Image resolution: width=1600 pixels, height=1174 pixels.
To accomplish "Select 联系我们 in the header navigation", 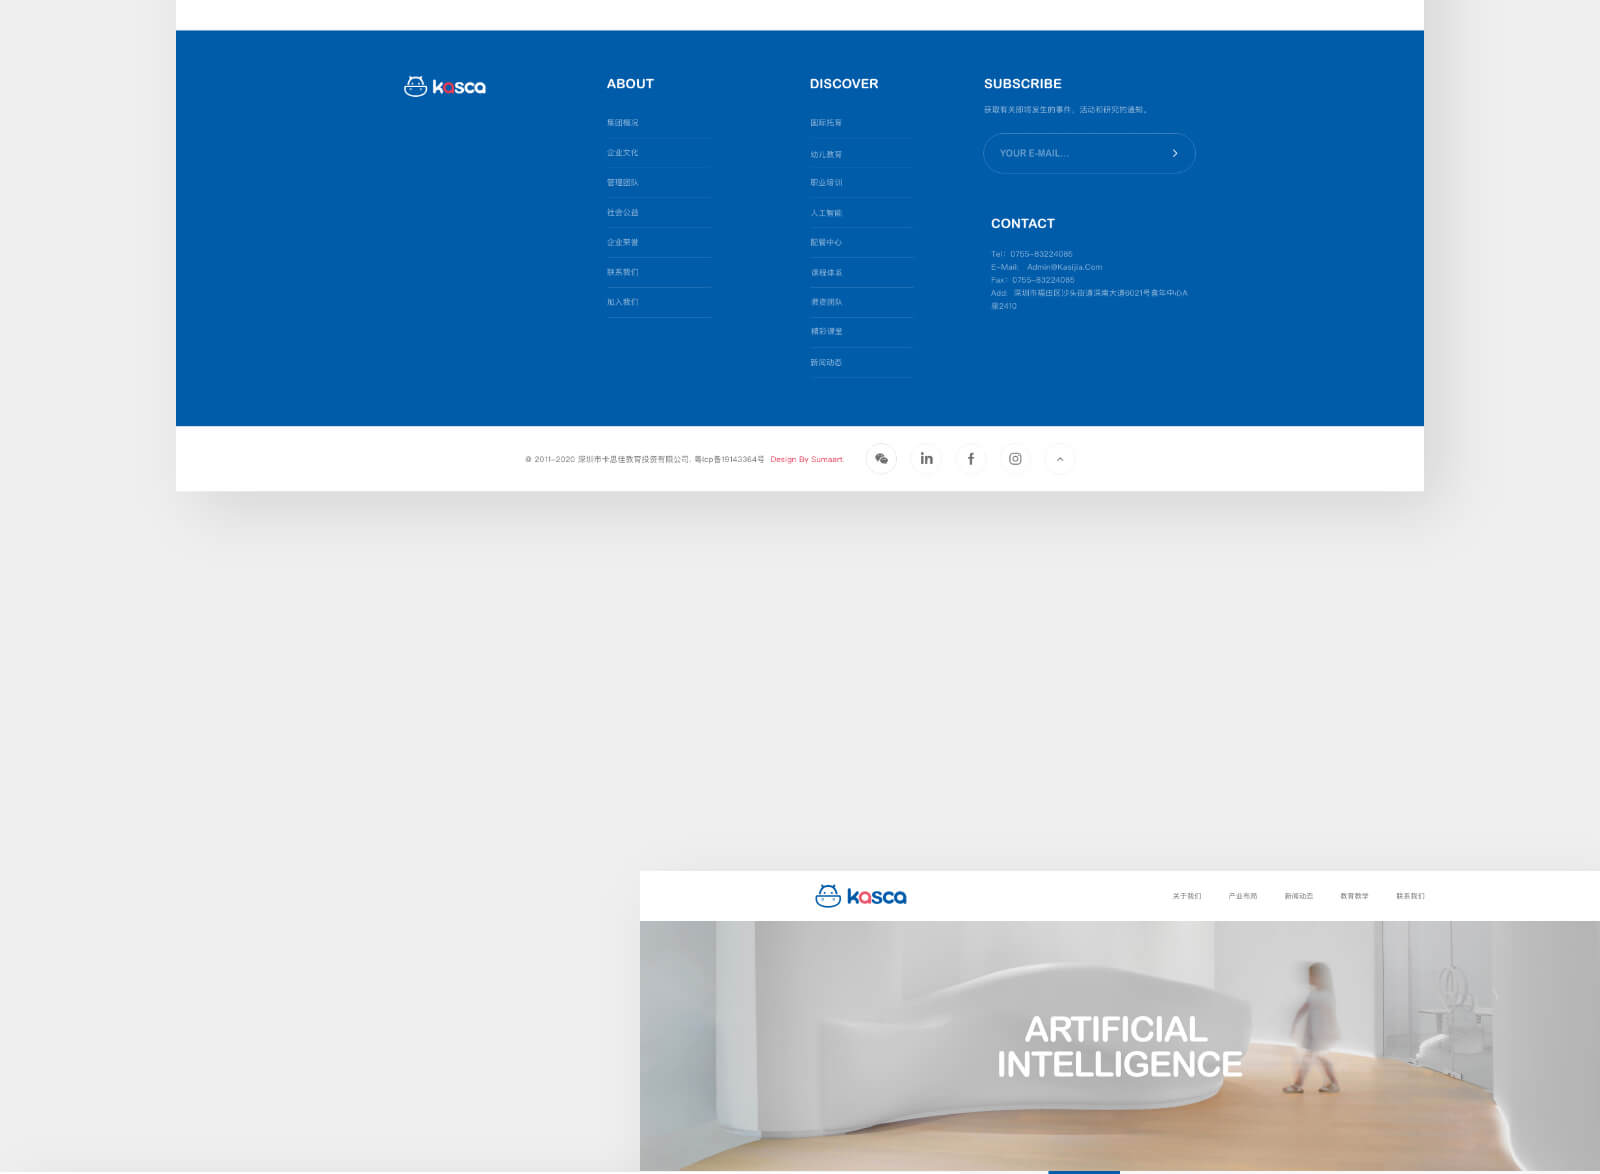I will pos(1410,896).
